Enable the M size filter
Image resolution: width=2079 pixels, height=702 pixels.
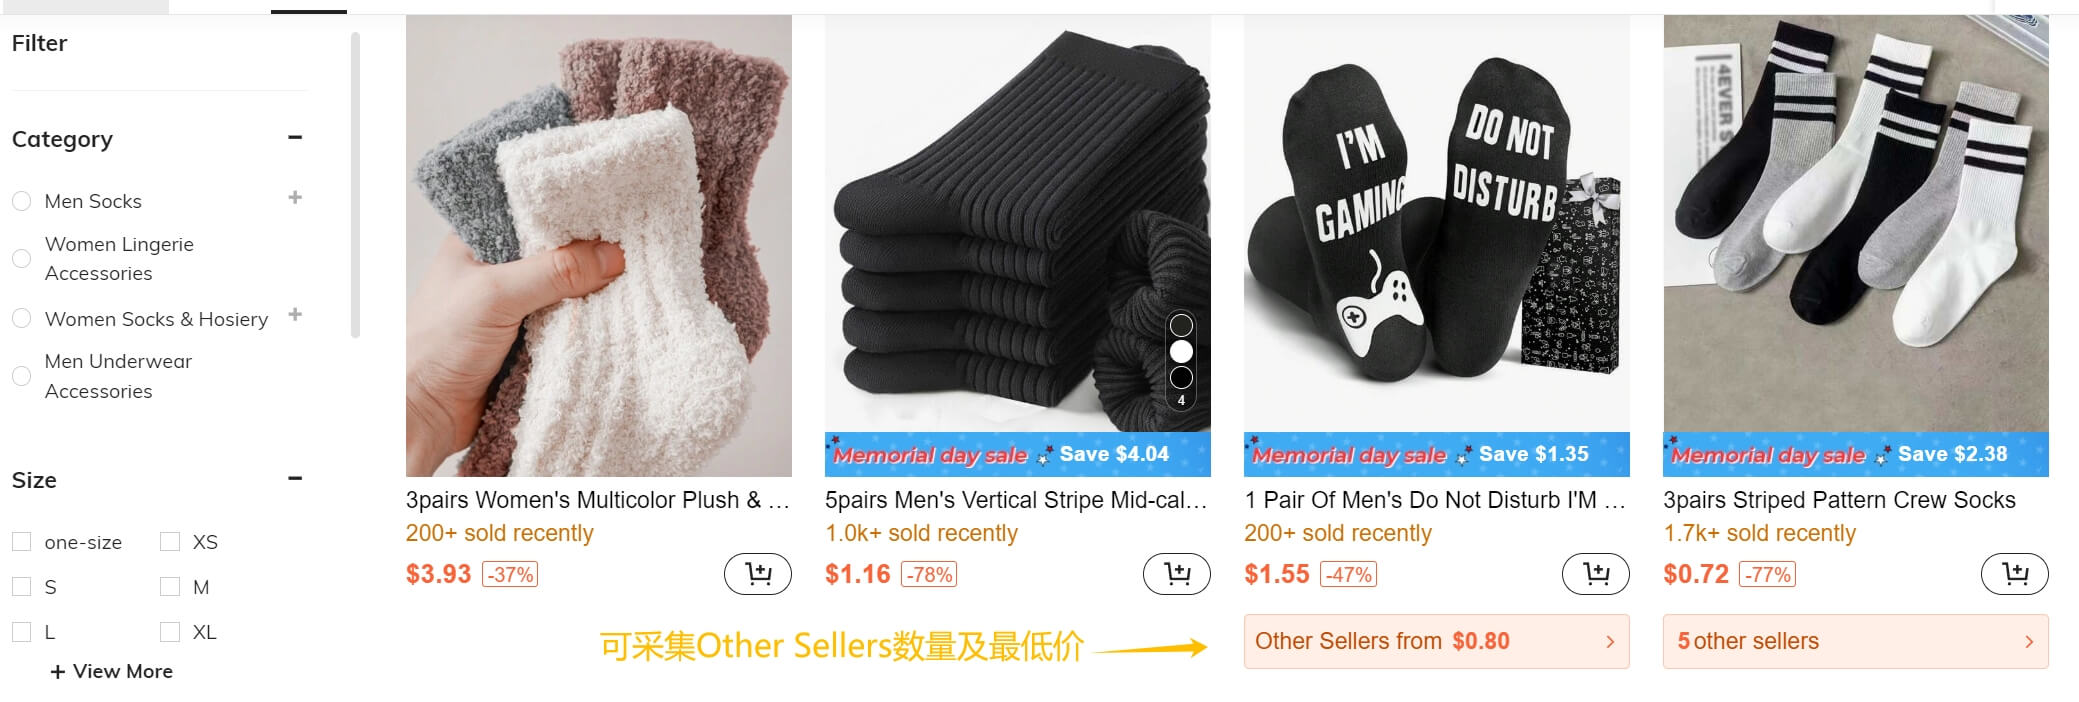click(170, 587)
